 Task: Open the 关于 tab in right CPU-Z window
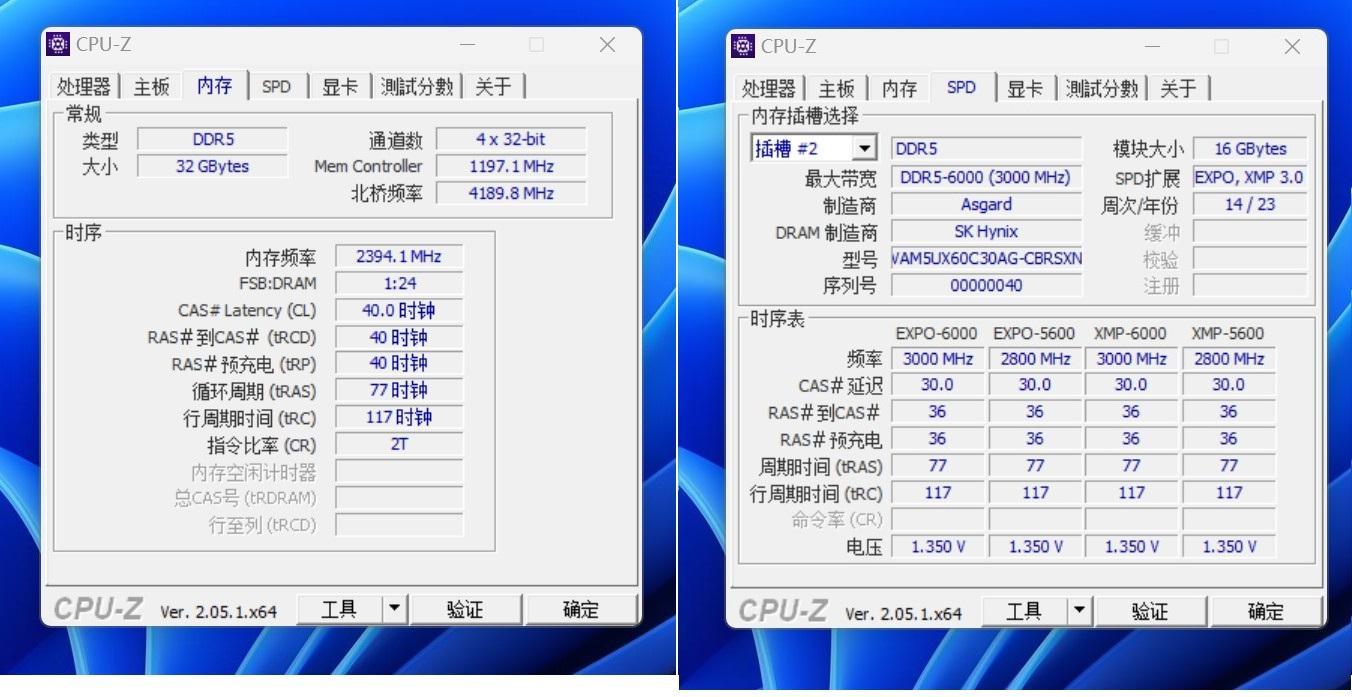[1178, 89]
